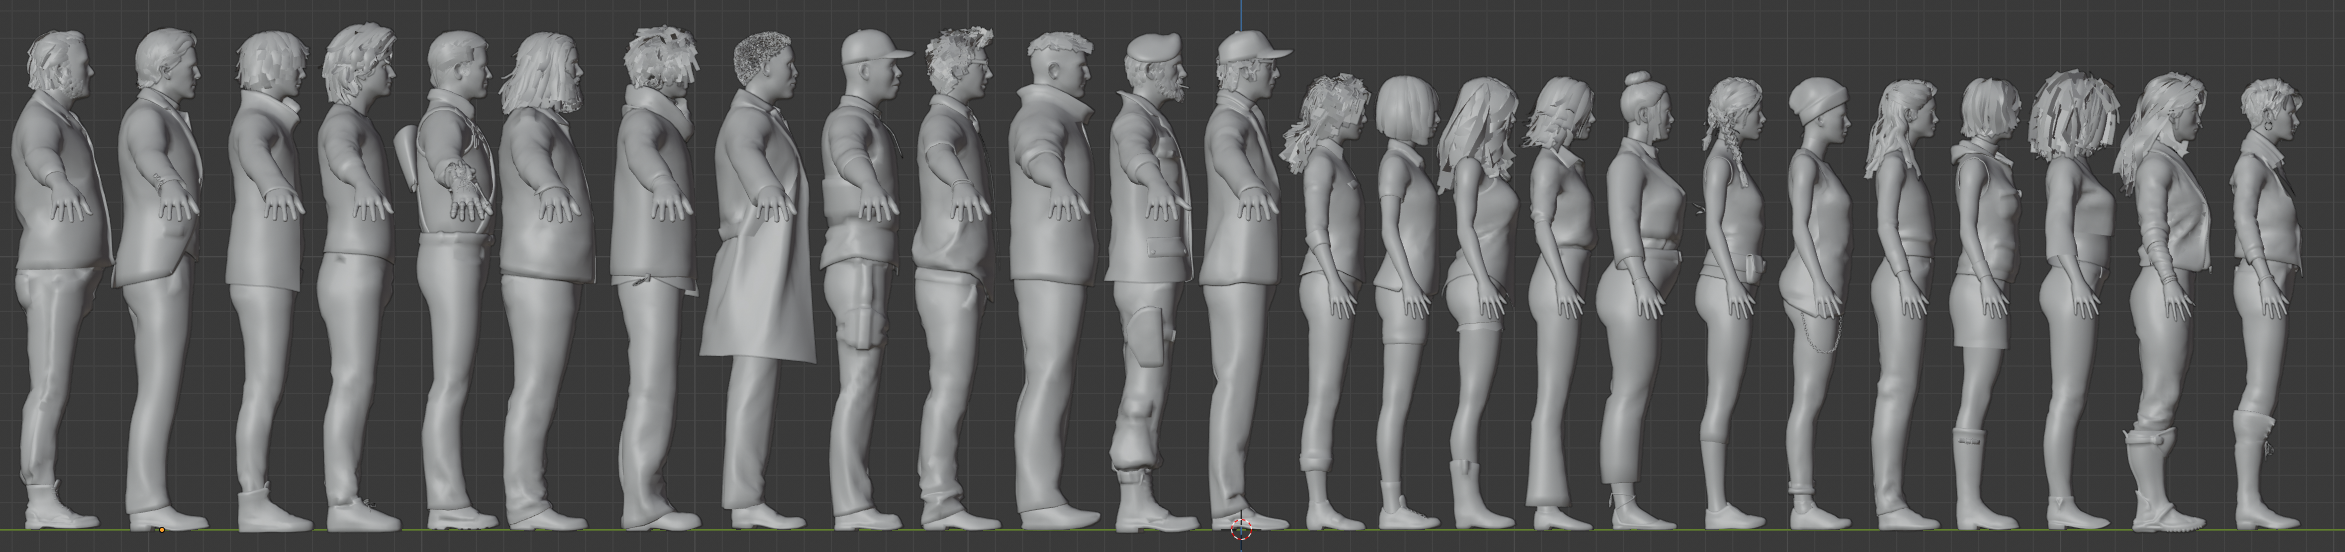Screen dimensions: 2345x552
Task: Select the woman with shoulder-length hair in wide-leg trousers
Action: click(x=1560, y=300)
